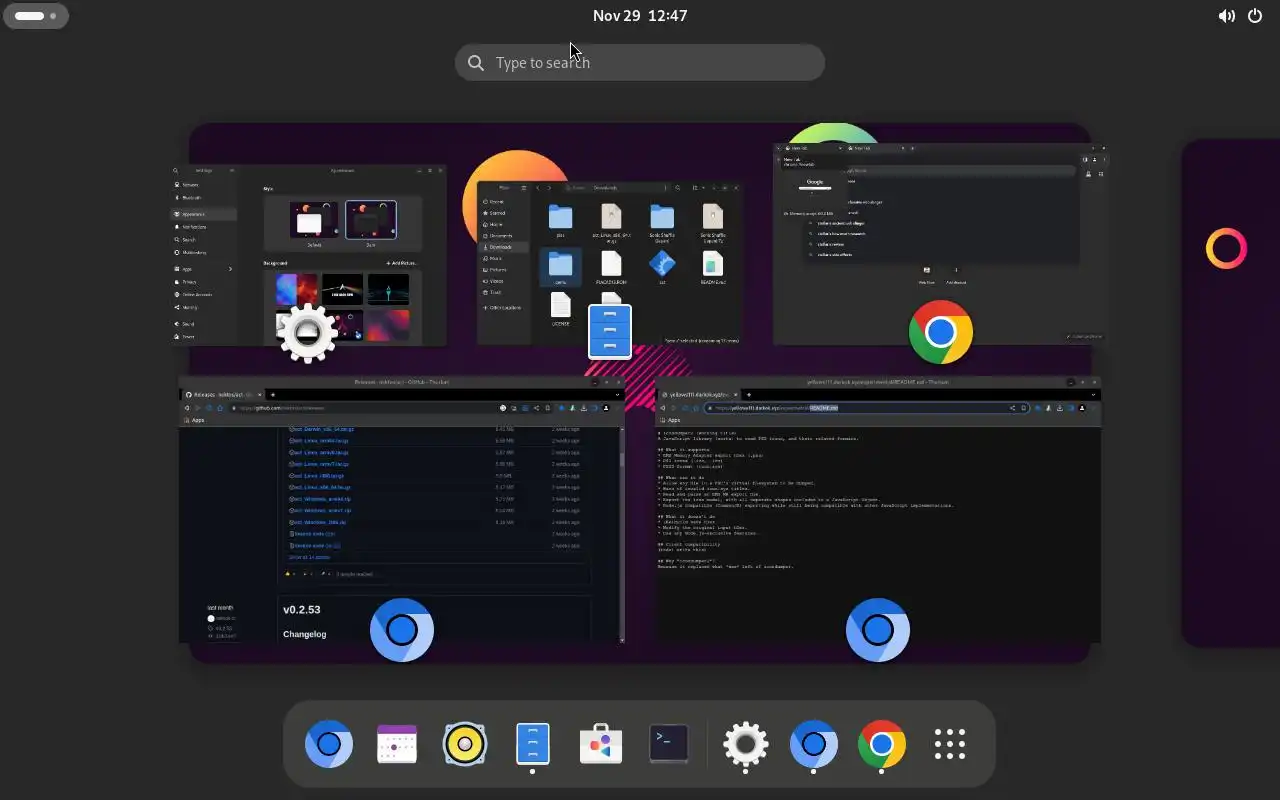
Task: Select the README file in Files window
Action: tap(712, 268)
